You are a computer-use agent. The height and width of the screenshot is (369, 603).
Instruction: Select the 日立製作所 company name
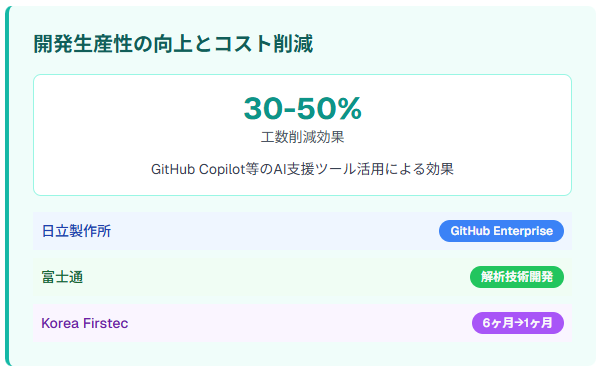pyautogui.click(x=76, y=231)
